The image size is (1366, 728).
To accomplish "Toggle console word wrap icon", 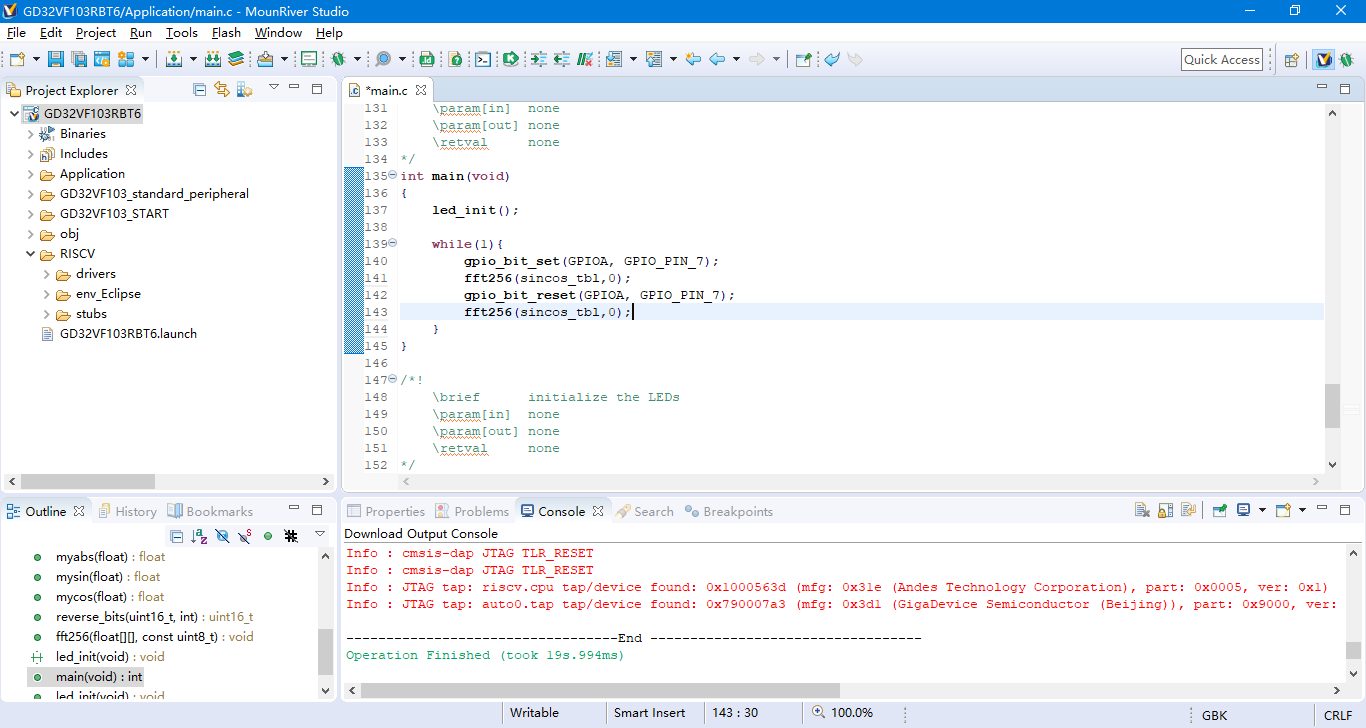I will coord(1189,510).
